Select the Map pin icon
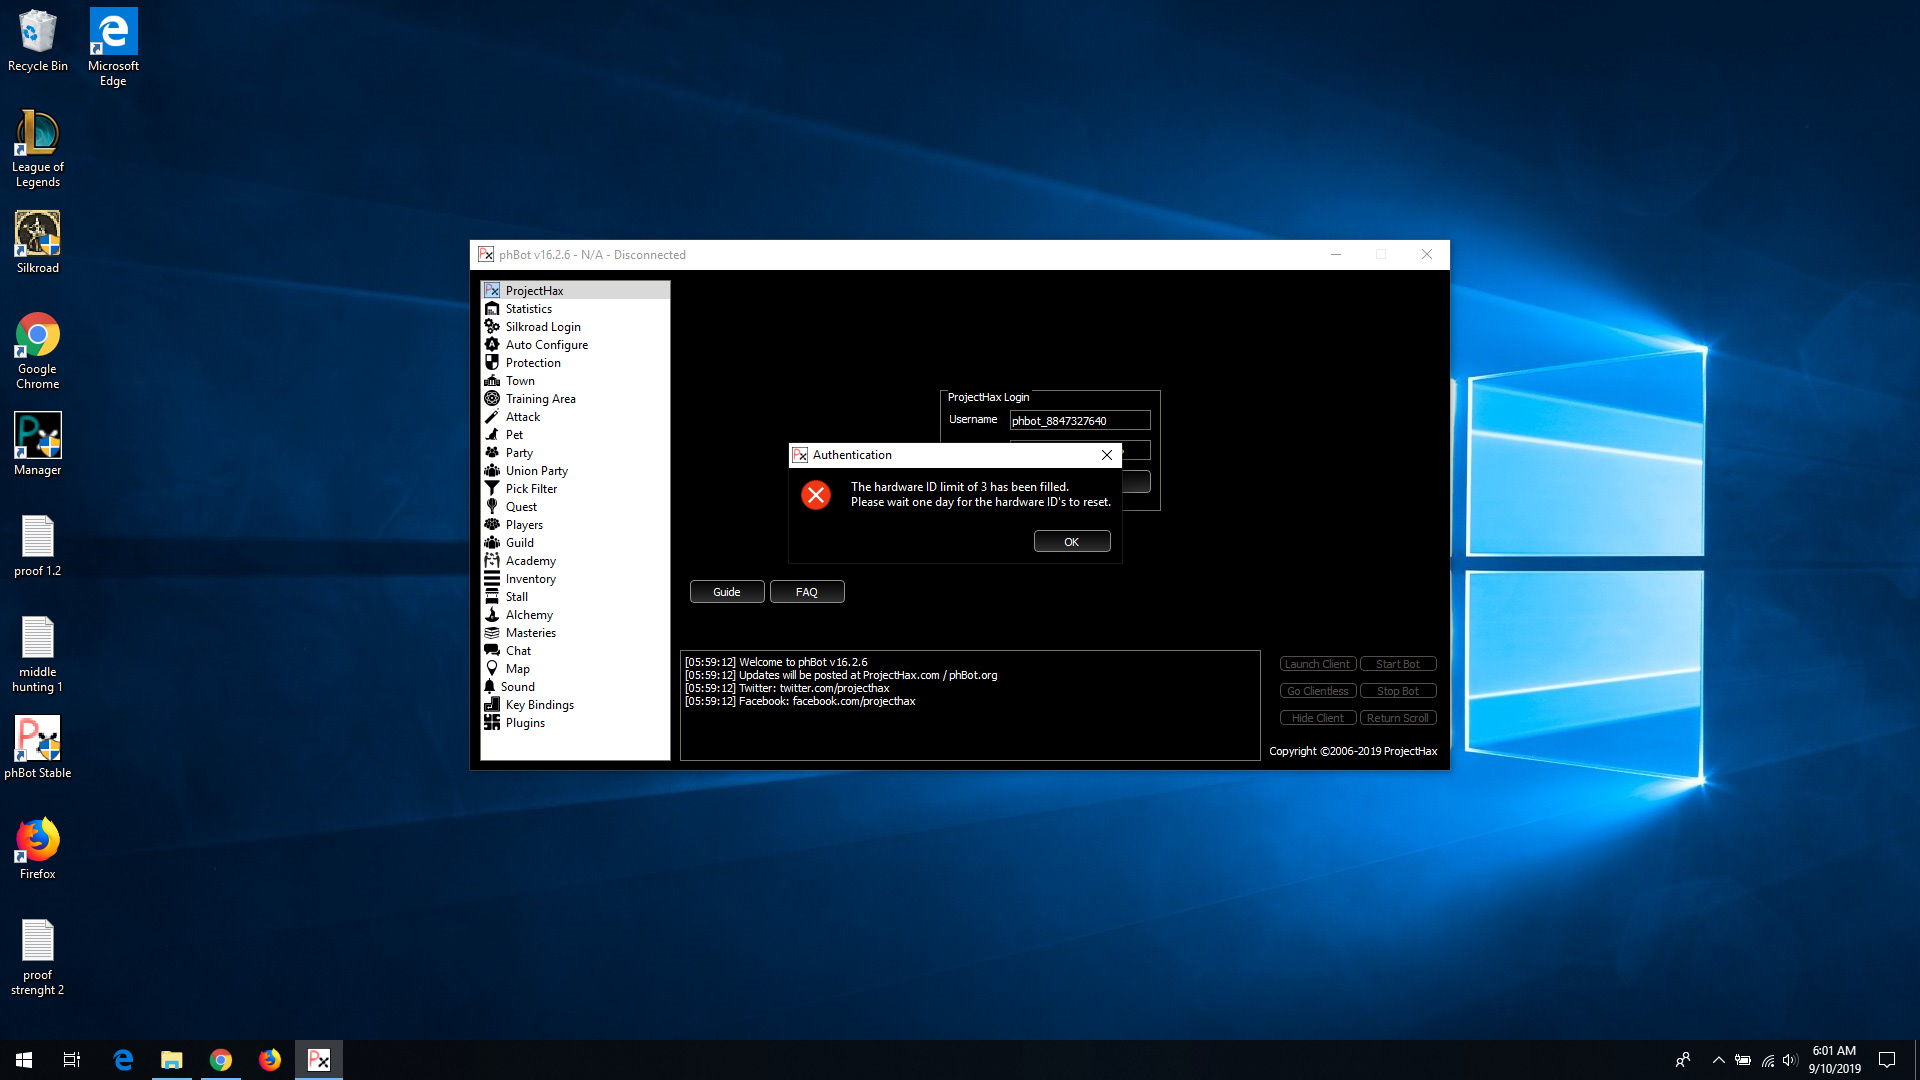Image resolution: width=1920 pixels, height=1080 pixels. [x=492, y=668]
